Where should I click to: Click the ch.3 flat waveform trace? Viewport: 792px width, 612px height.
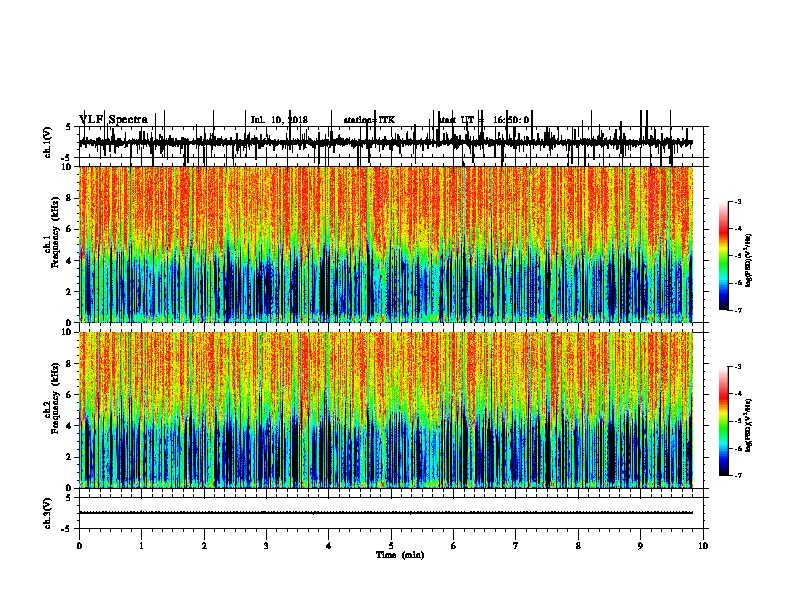(x=385, y=513)
